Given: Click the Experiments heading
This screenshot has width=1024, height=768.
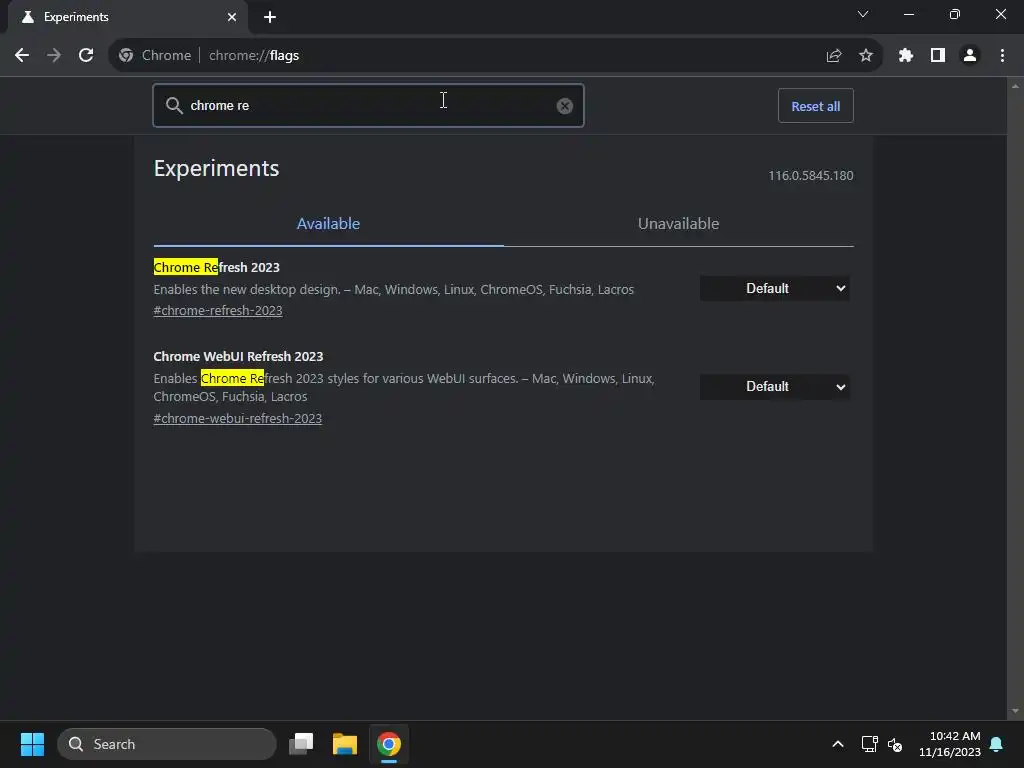Looking at the screenshot, I should pos(216,168).
